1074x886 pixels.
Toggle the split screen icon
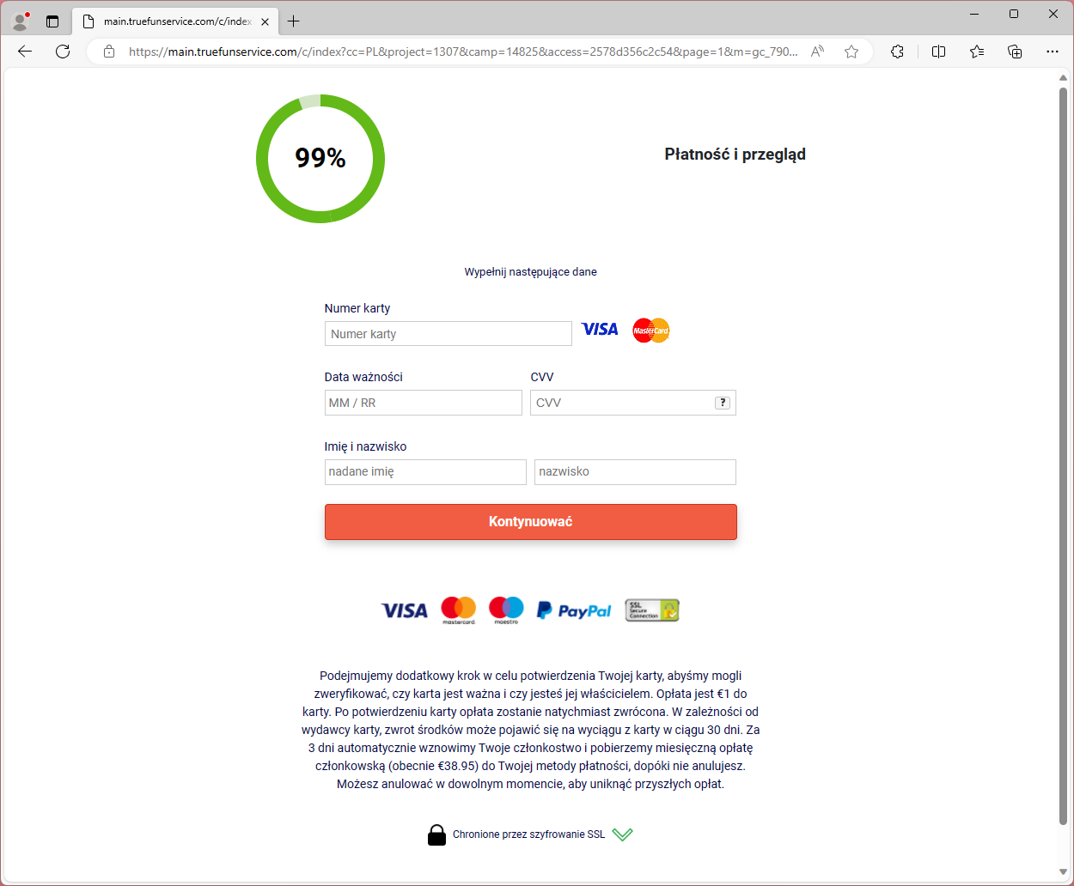pos(938,52)
